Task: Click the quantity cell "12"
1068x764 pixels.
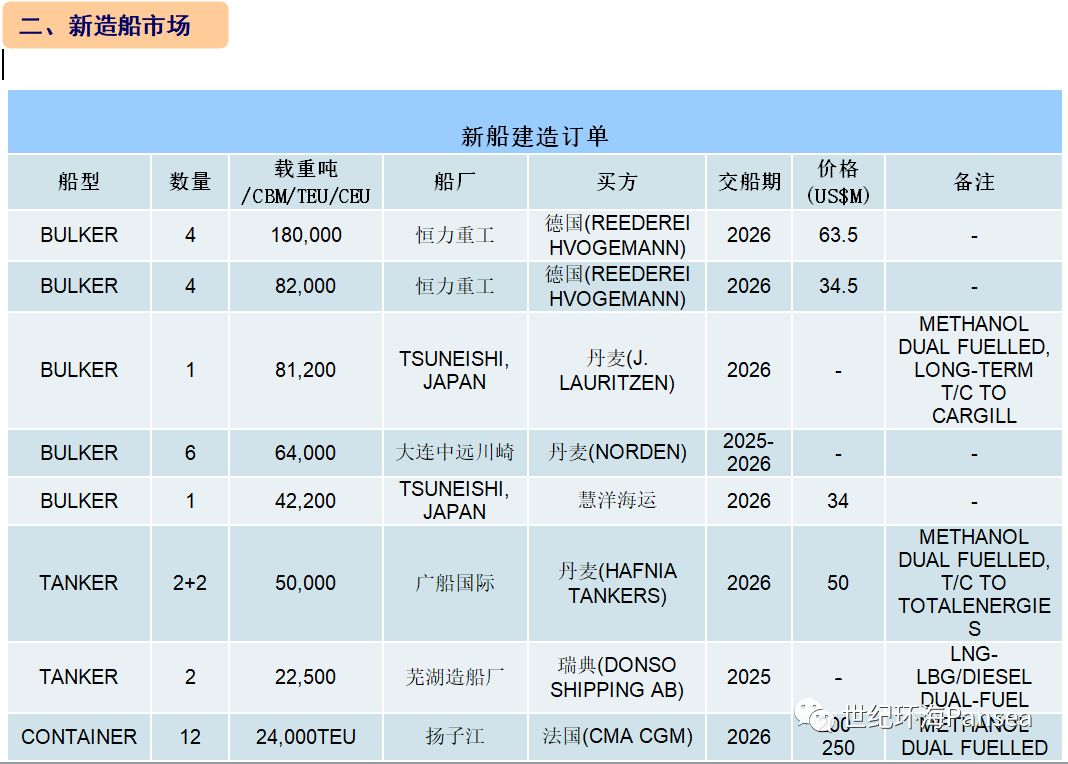Action: pyautogui.click(x=190, y=737)
